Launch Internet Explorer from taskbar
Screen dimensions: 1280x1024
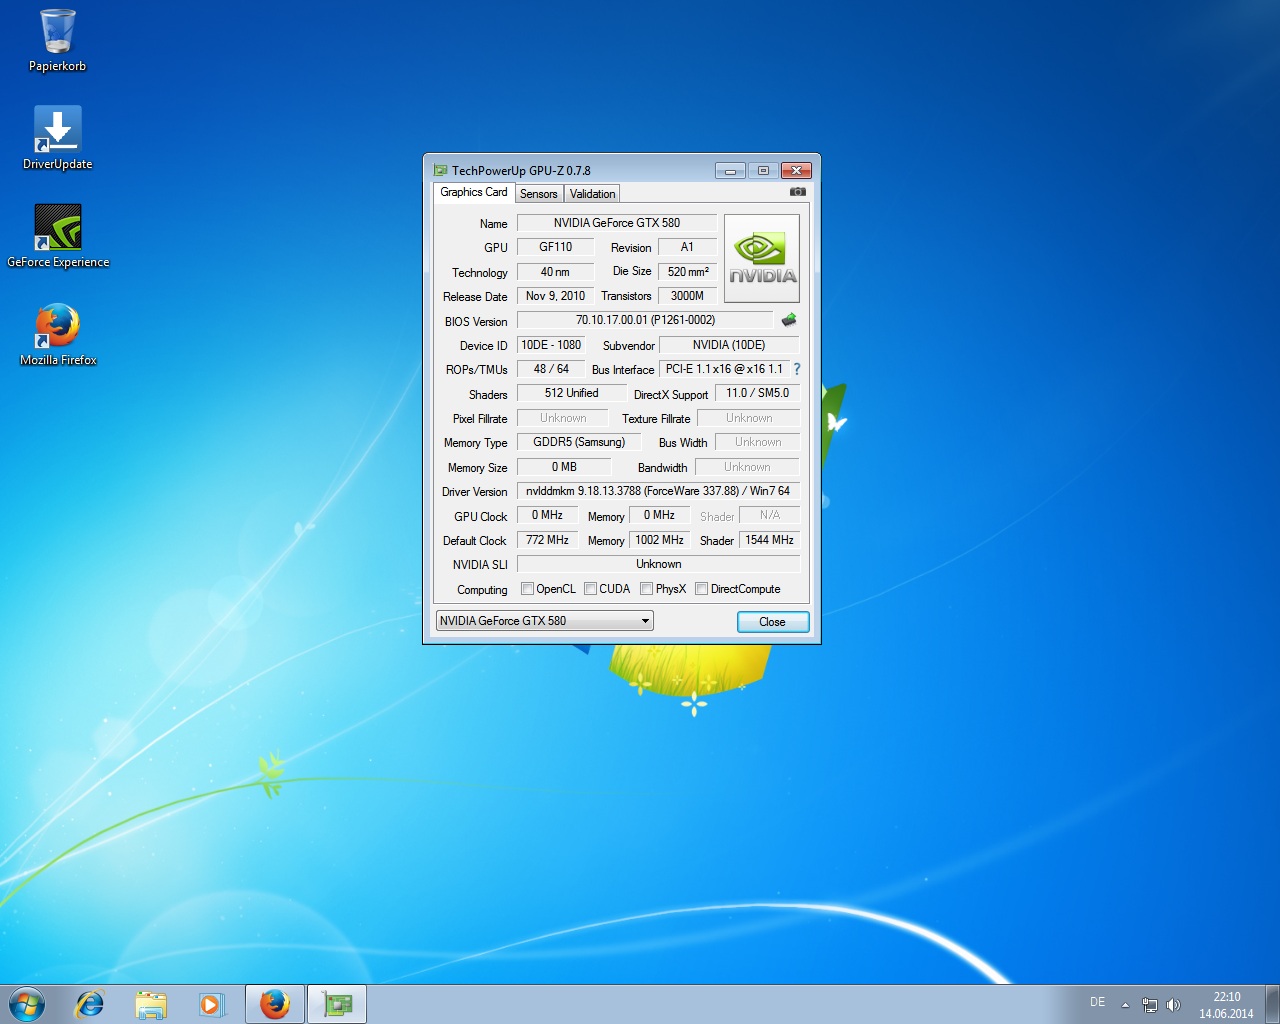90,1004
